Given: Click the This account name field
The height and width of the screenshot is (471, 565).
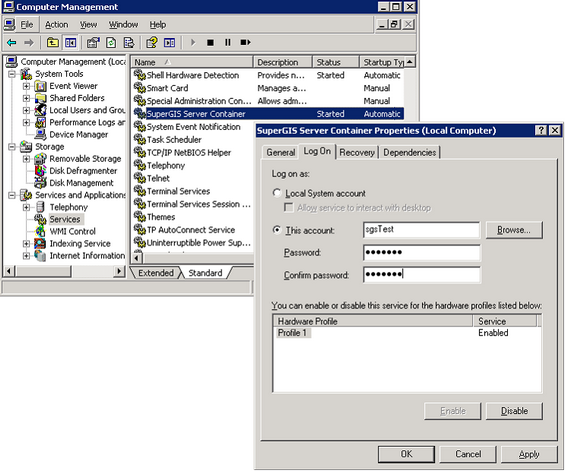Looking at the screenshot, I should 421,230.
